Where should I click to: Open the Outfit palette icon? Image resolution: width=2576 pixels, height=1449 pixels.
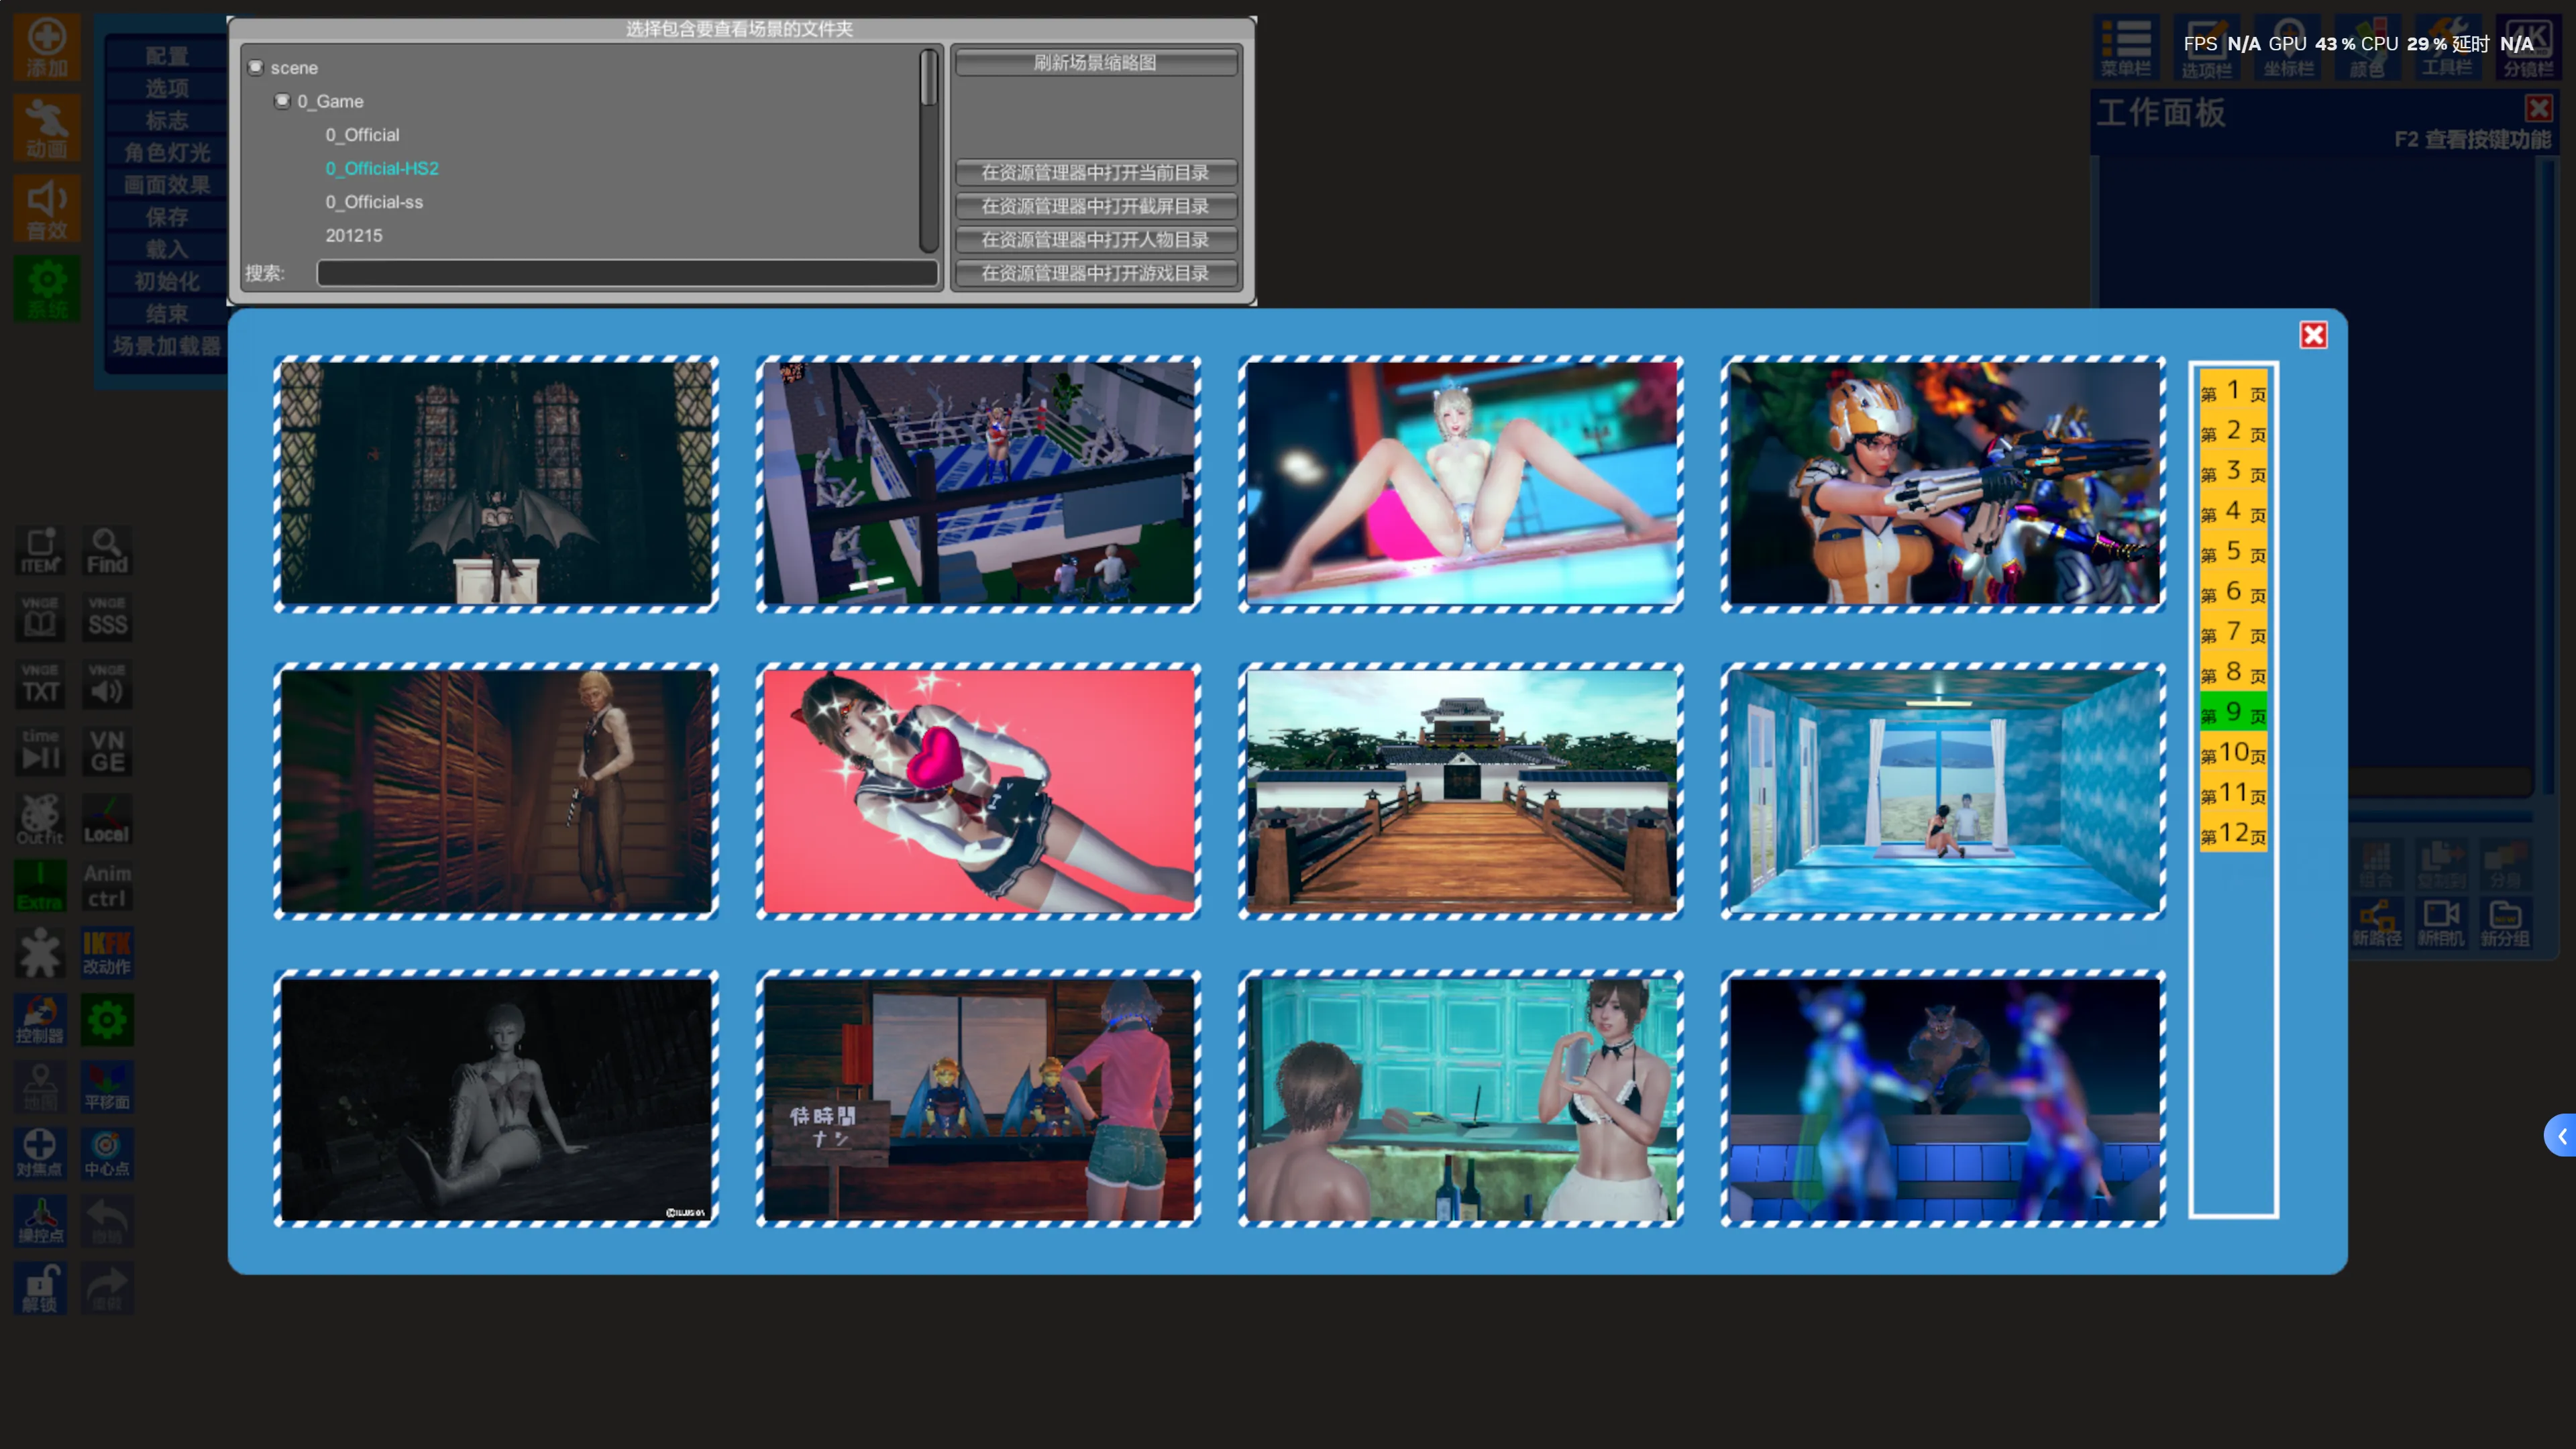pos(40,819)
